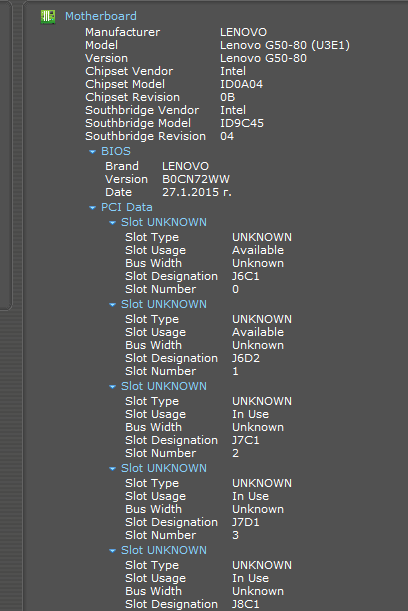The image size is (408, 611).
Task: Click the green Motherboard icon
Action: click(48, 16)
